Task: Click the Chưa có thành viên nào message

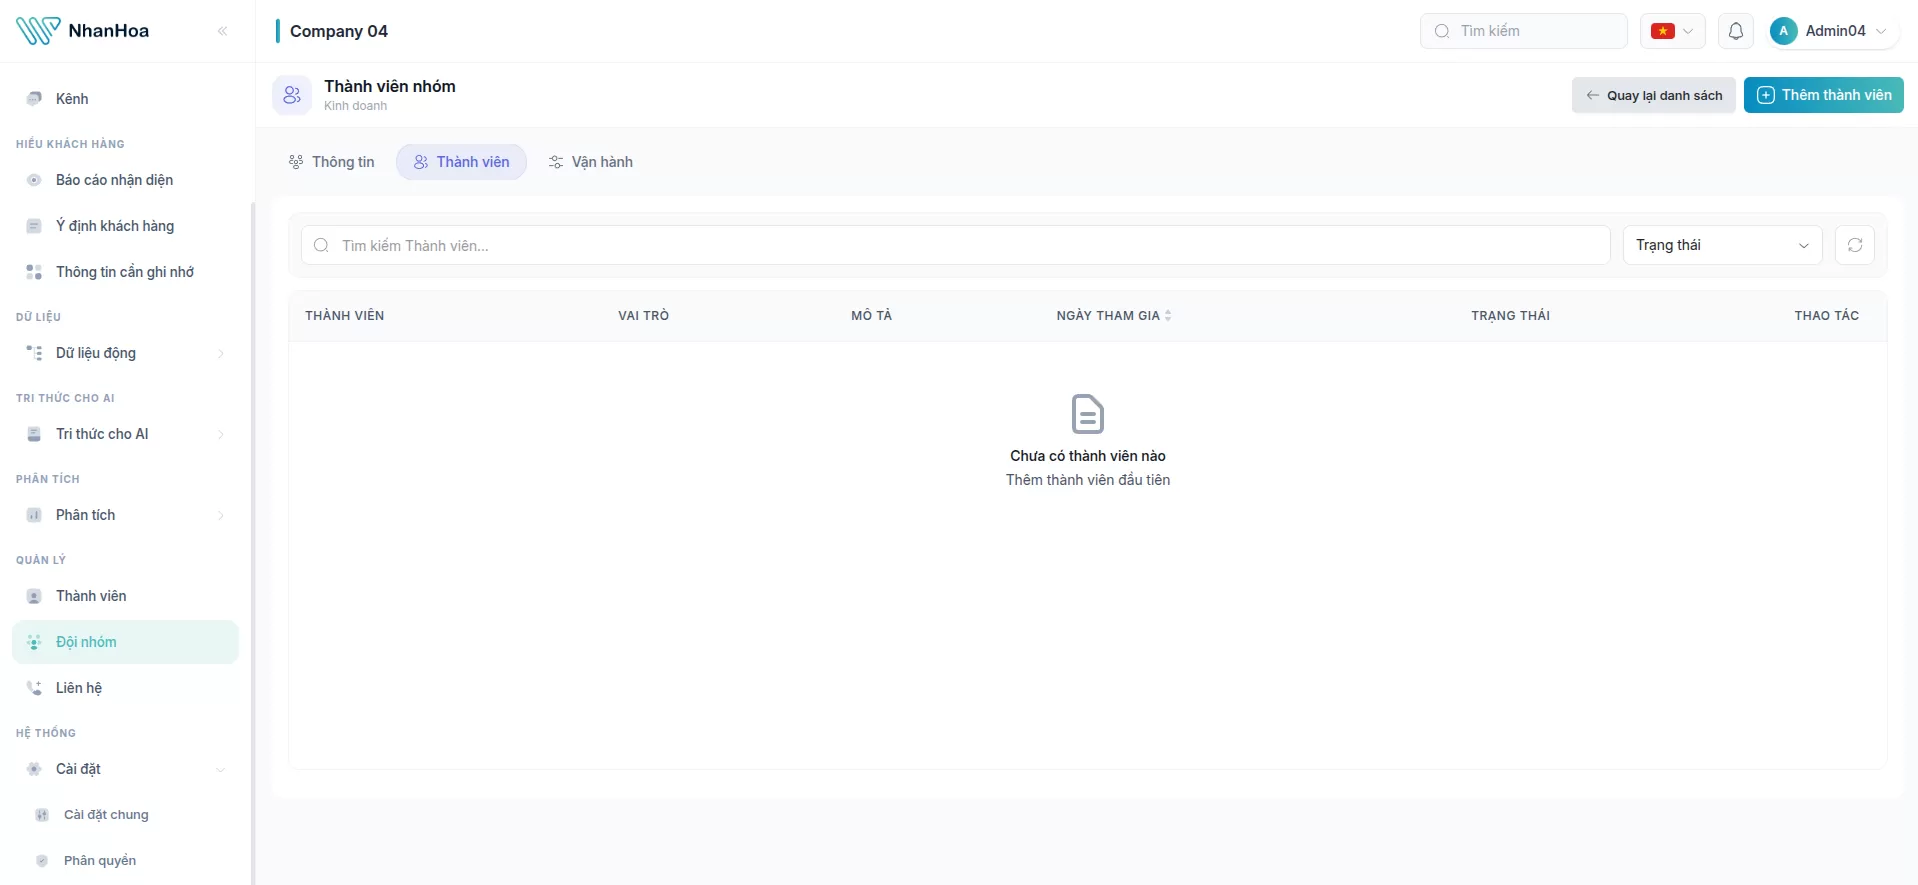Action: pos(1088,456)
